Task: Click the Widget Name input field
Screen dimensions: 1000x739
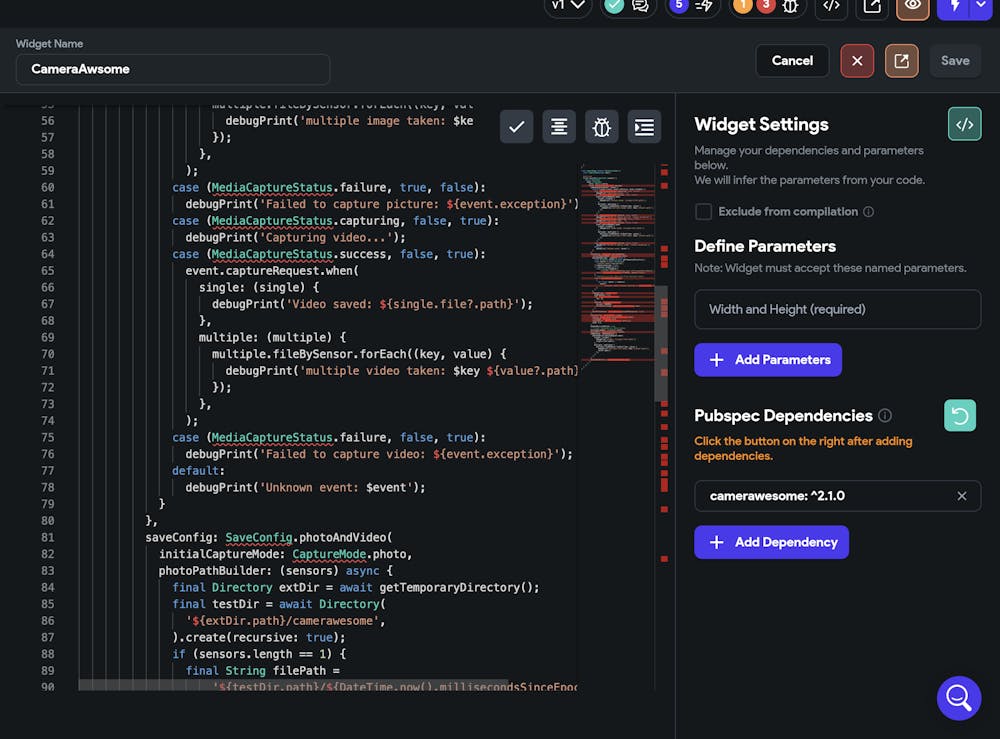Action: pyautogui.click(x=173, y=70)
